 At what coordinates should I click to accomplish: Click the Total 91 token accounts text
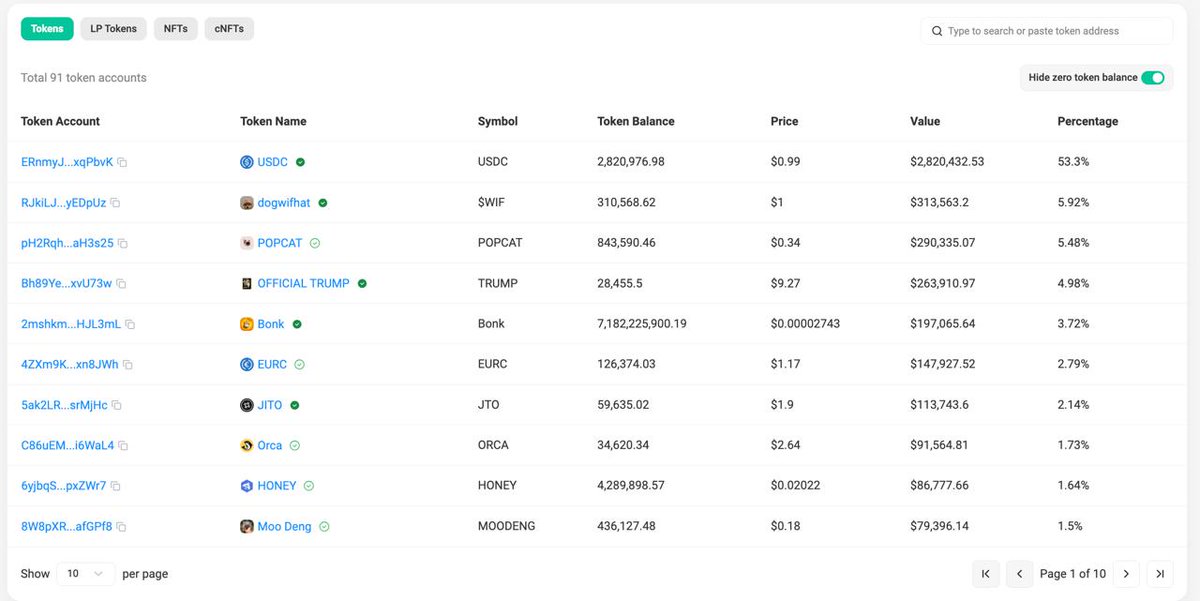pyautogui.click(x=84, y=78)
